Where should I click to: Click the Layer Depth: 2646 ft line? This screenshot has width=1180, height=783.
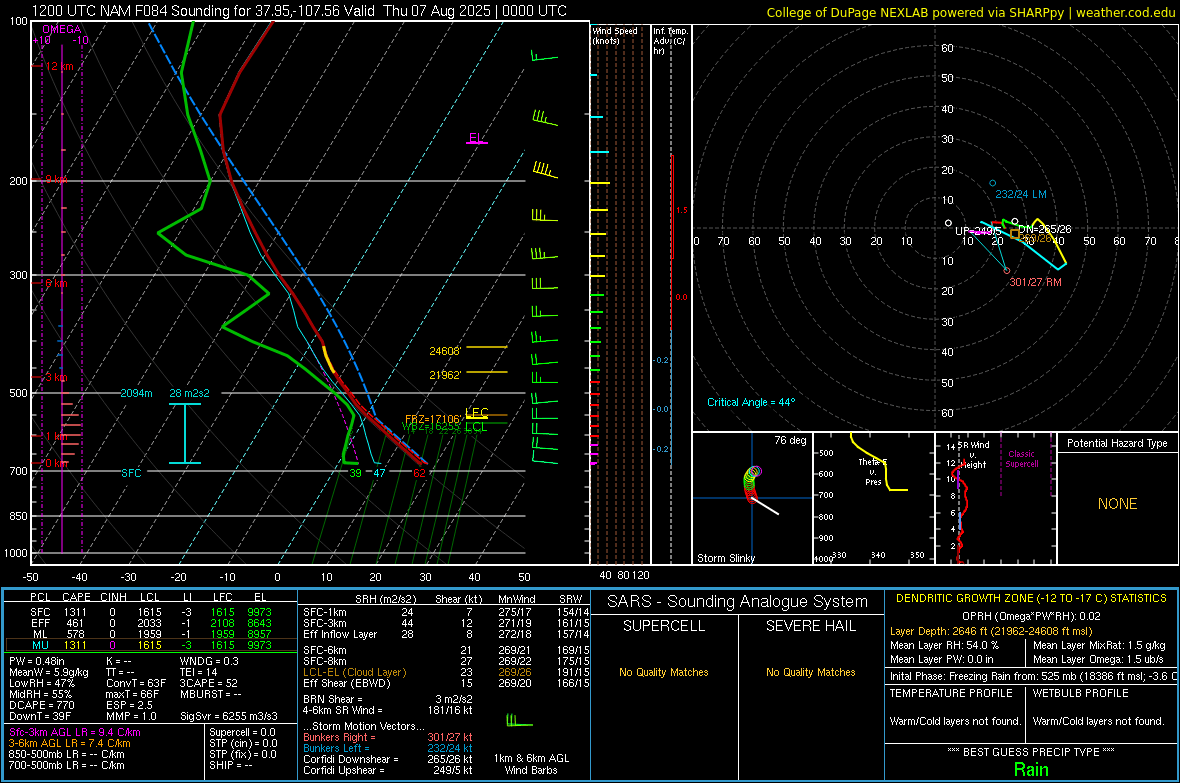click(x=990, y=631)
